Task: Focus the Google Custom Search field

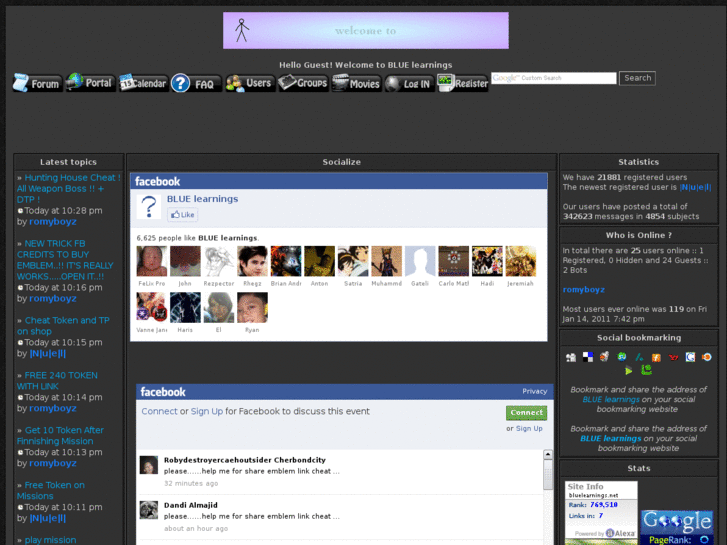Action: [x=554, y=78]
